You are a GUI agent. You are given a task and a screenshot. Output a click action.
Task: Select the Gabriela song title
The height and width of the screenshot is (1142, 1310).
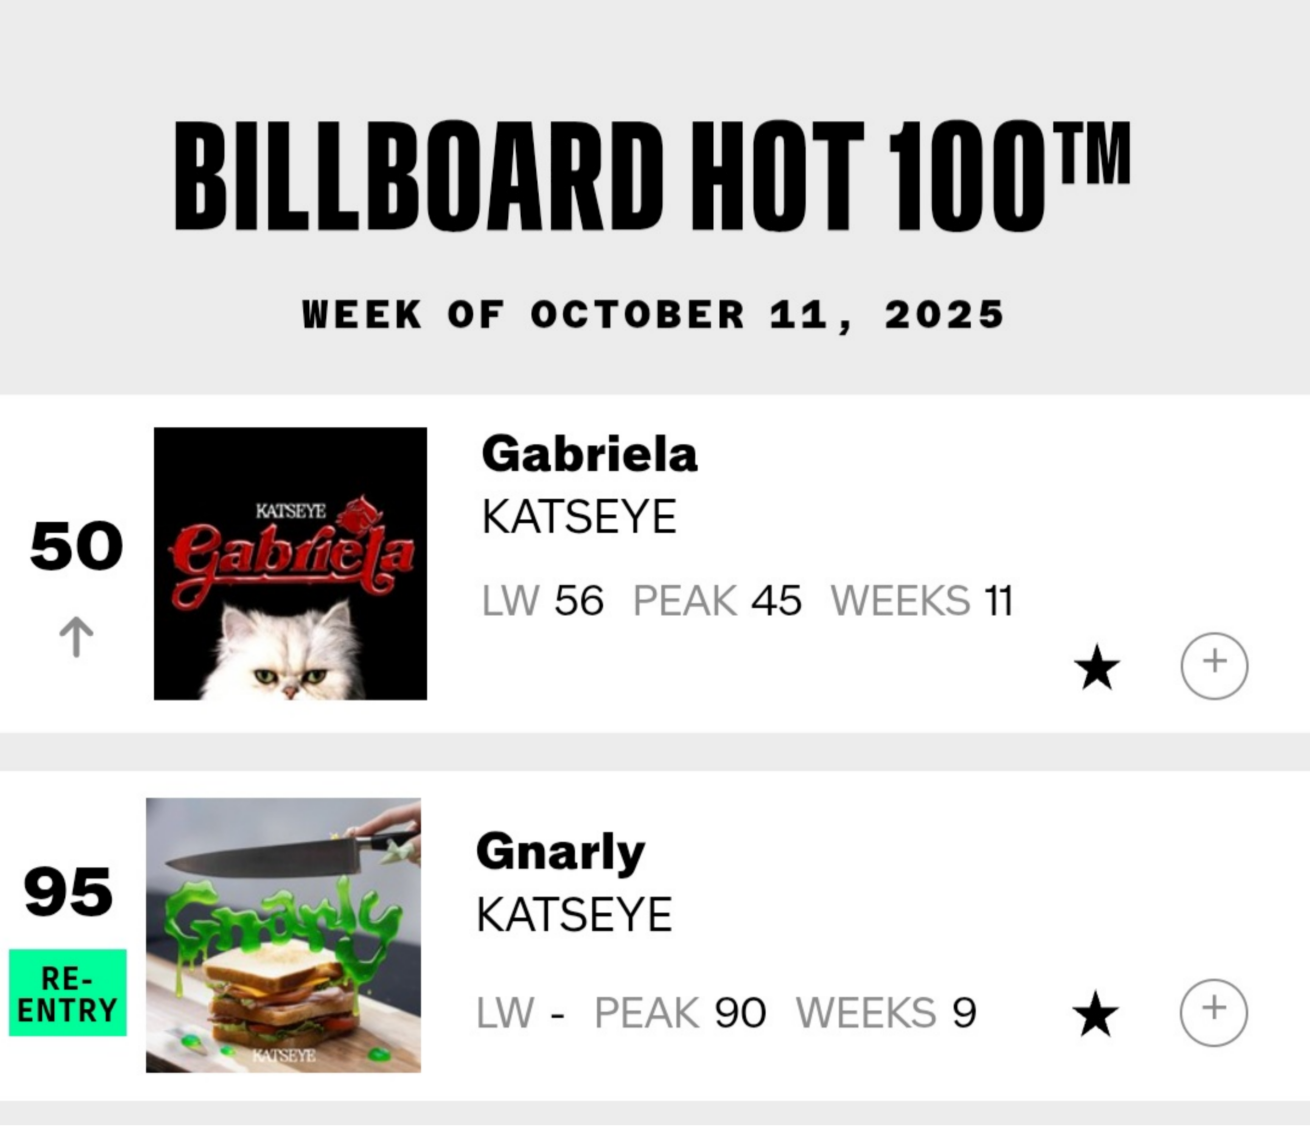(589, 454)
